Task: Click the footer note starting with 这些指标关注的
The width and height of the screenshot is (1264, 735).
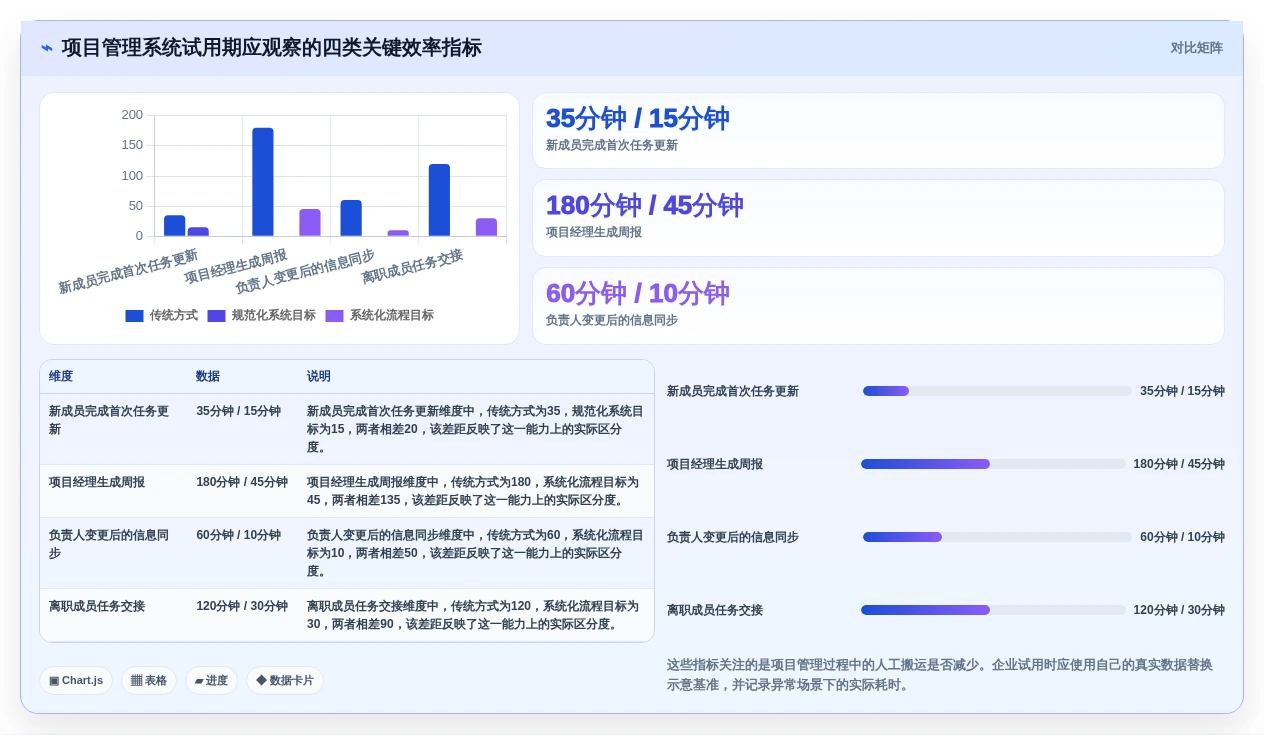Action: pos(940,675)
